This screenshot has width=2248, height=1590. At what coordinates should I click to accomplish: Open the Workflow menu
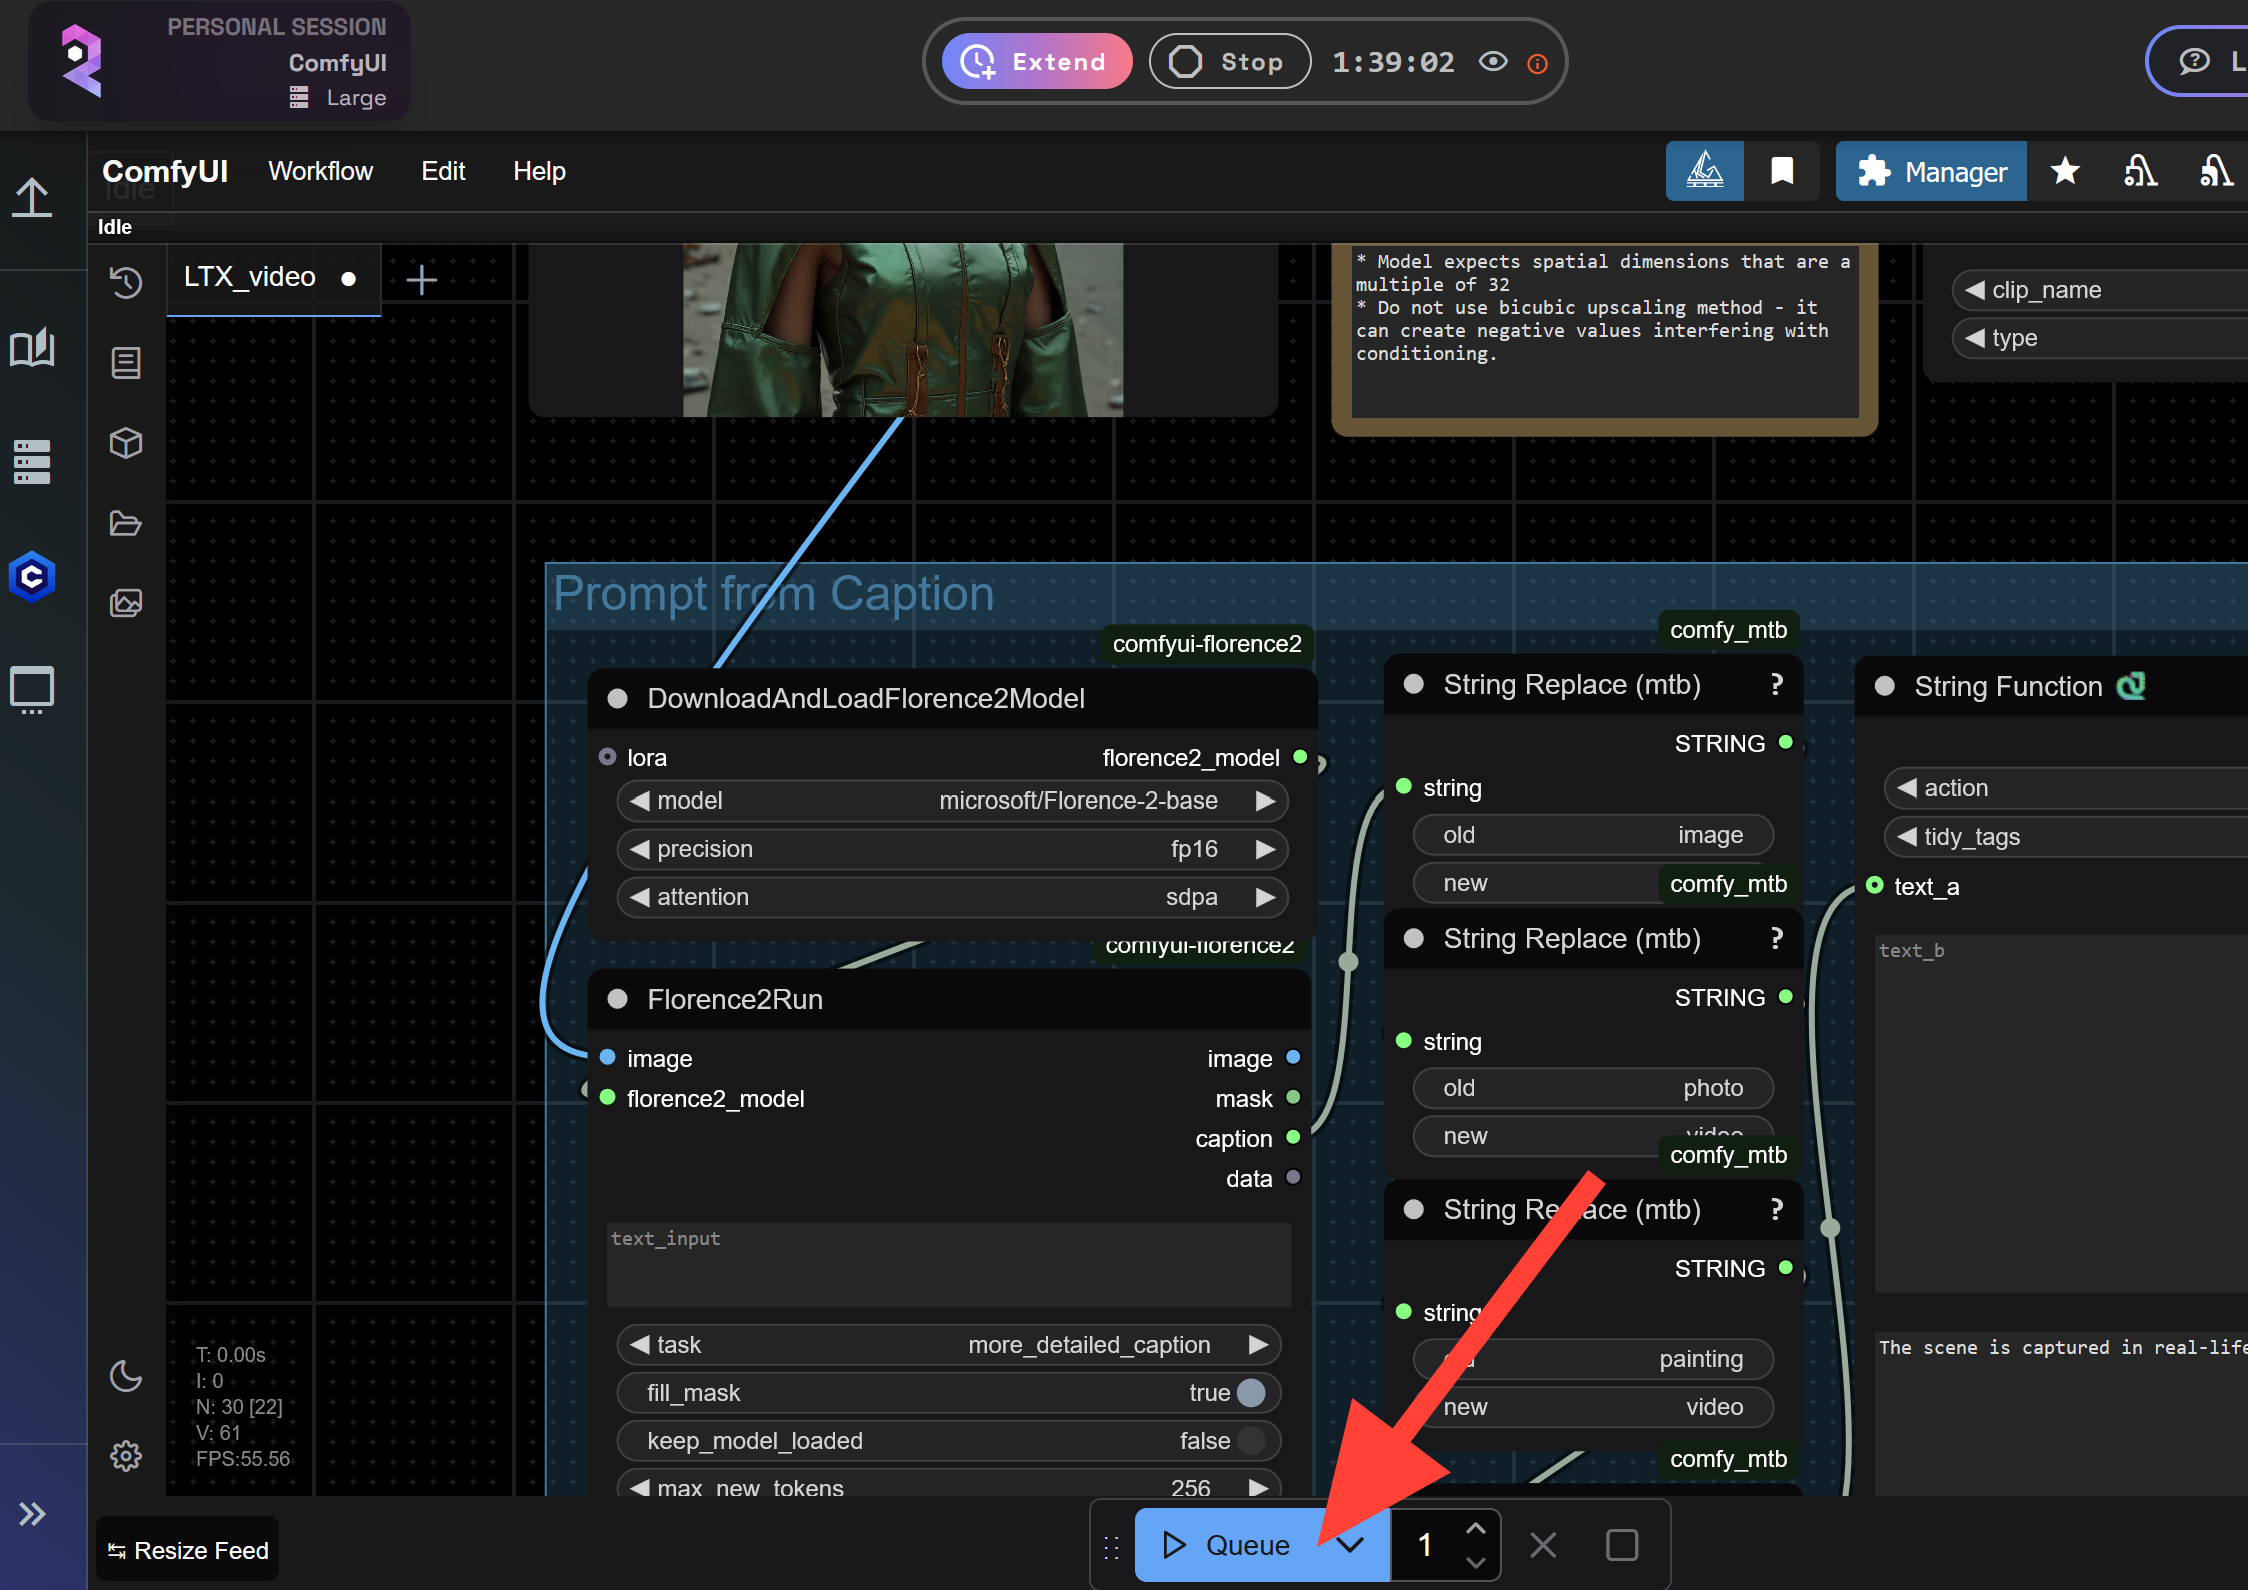pos(320,171)
